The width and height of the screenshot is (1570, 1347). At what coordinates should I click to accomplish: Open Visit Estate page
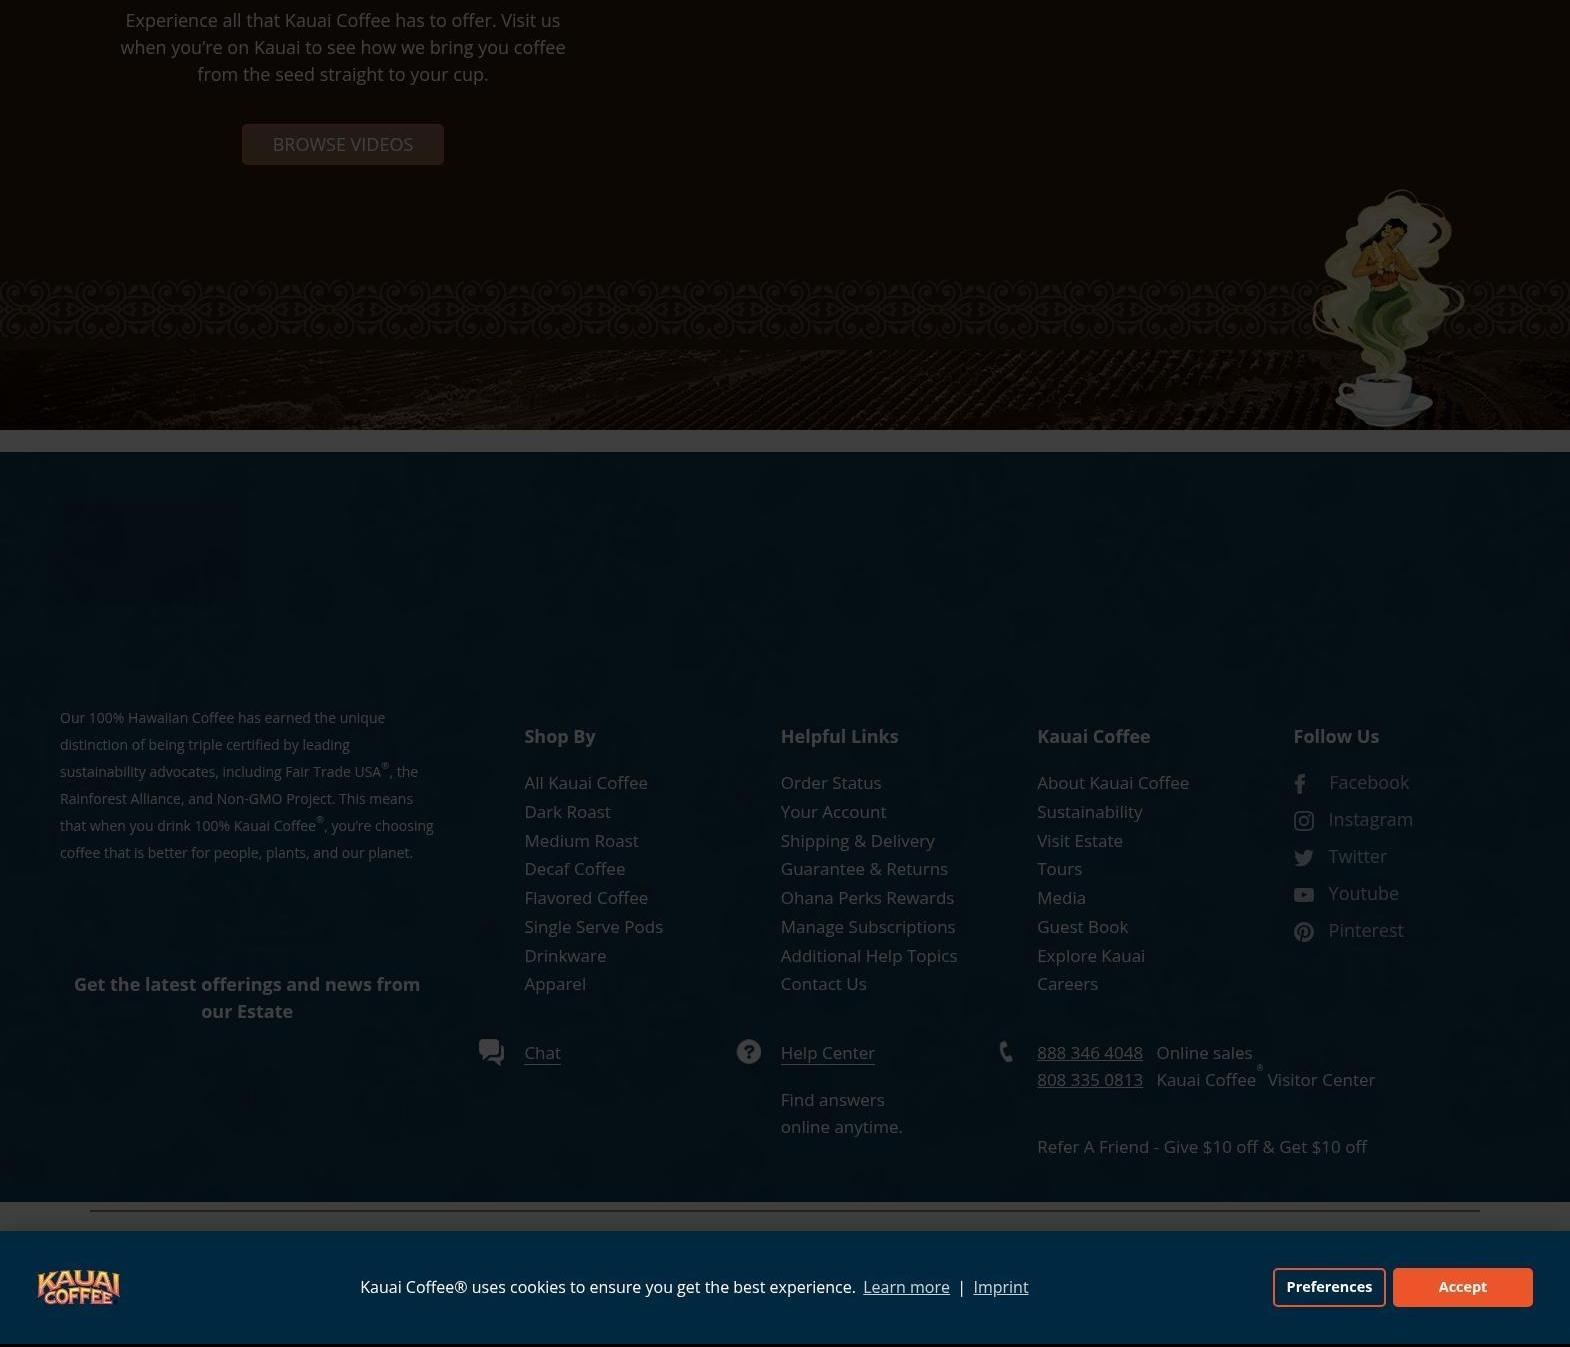tap(1080, 841)
